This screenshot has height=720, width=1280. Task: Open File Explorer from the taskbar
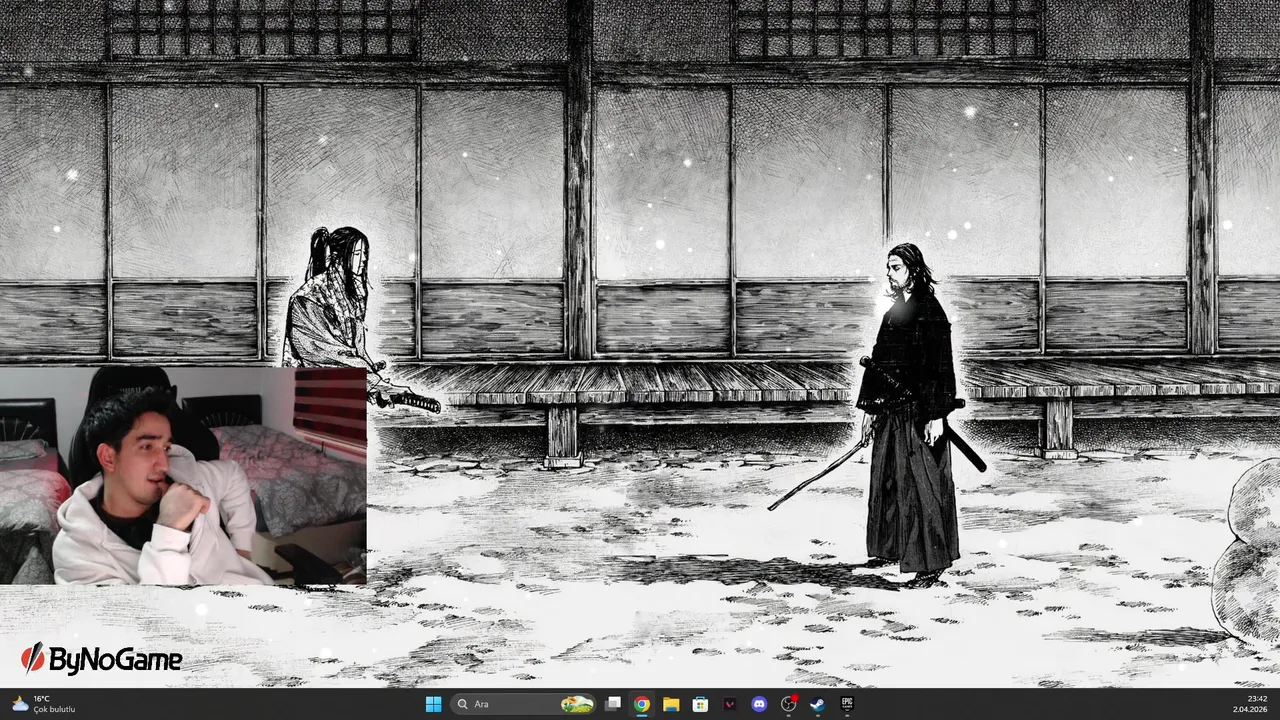click(x=671, y=704)
